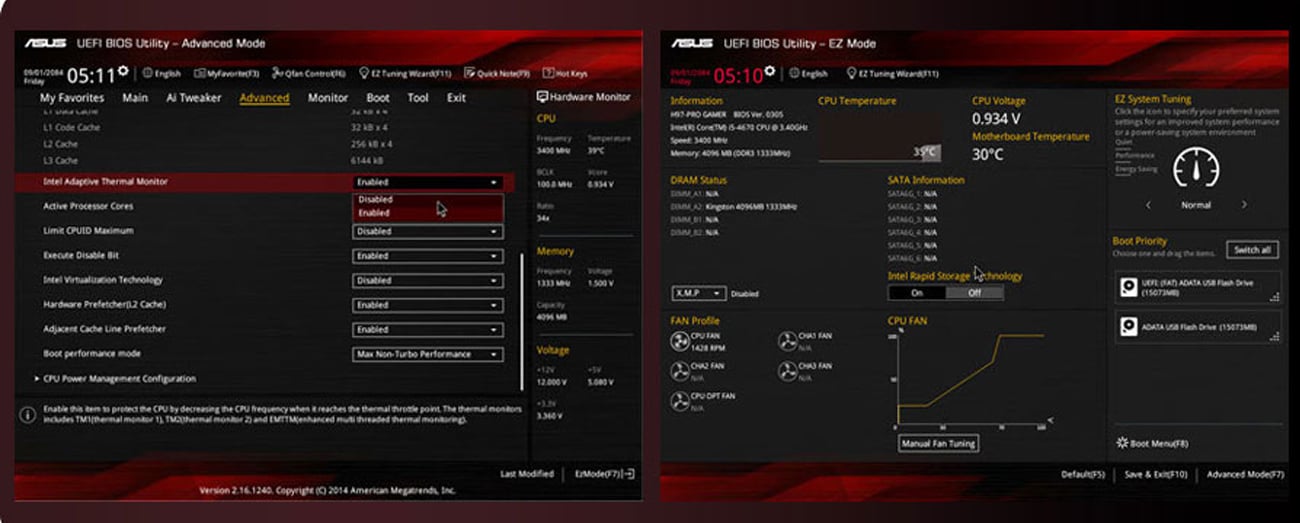
Task: Click the EZ System Tuning gauge icon
Action: point(1196,169)
